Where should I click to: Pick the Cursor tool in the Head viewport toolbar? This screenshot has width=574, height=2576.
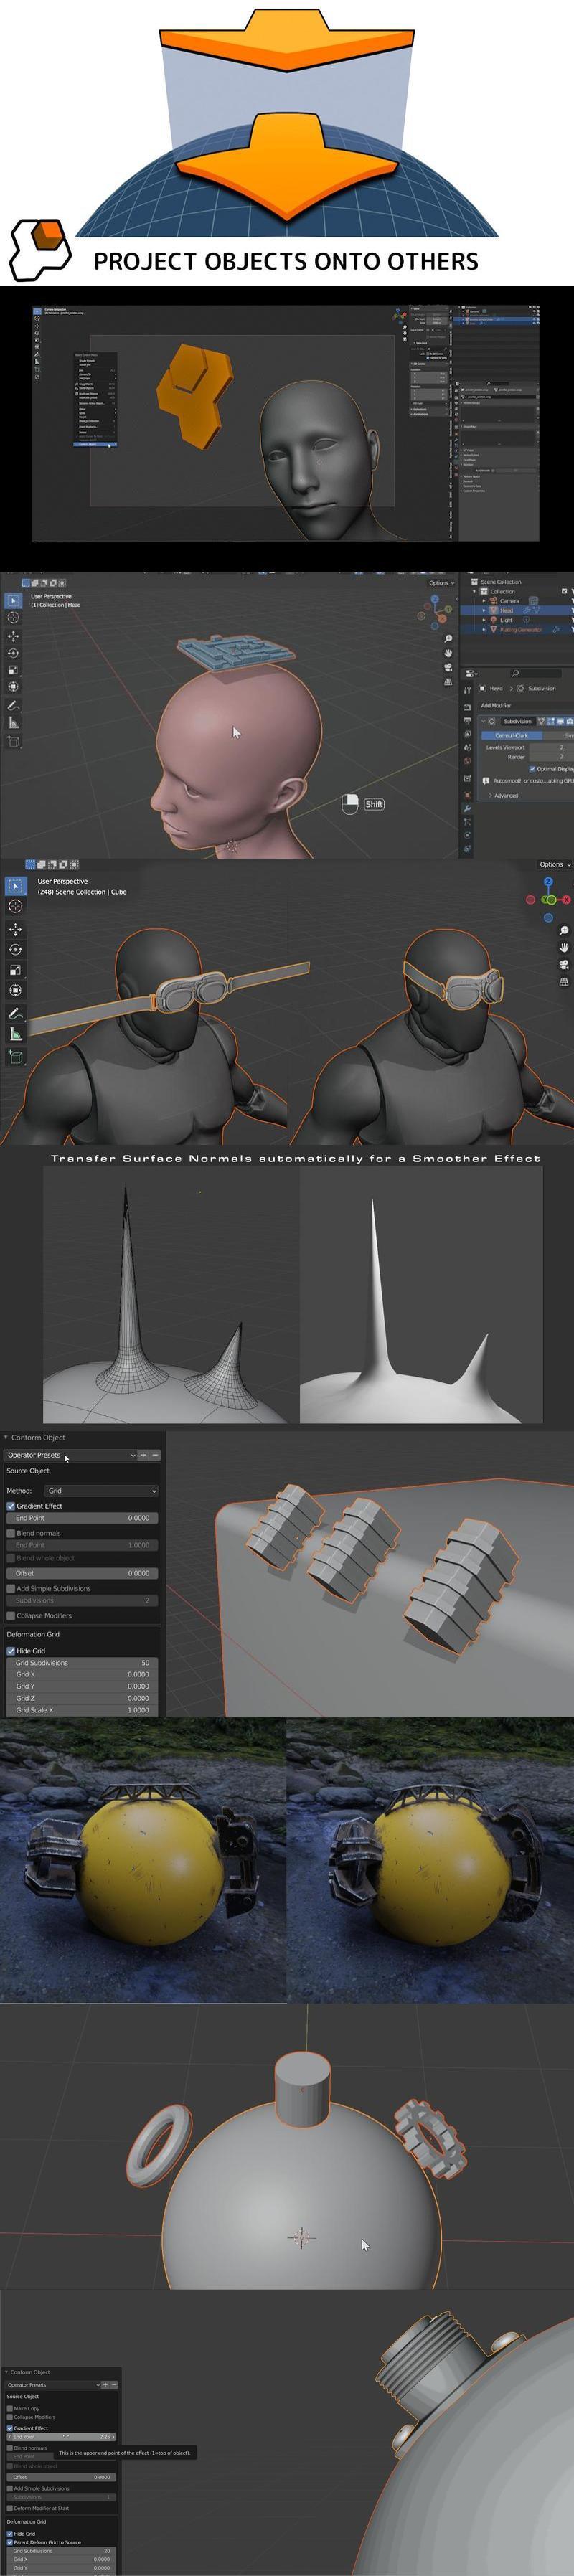tap(13, 618)
